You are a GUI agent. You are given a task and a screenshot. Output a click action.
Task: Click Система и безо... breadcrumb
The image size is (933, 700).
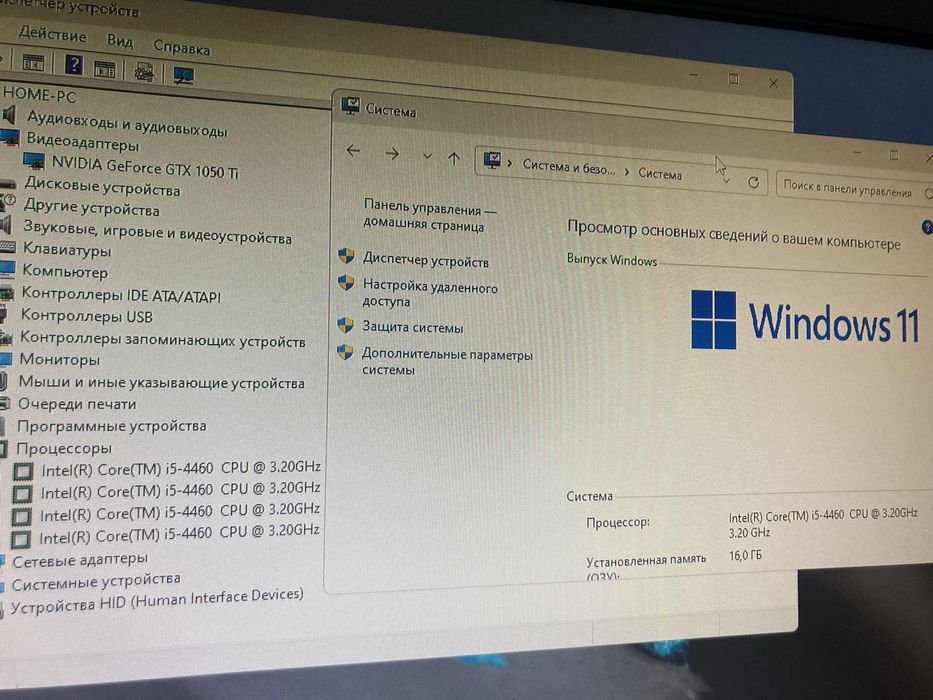click(568, 167)
